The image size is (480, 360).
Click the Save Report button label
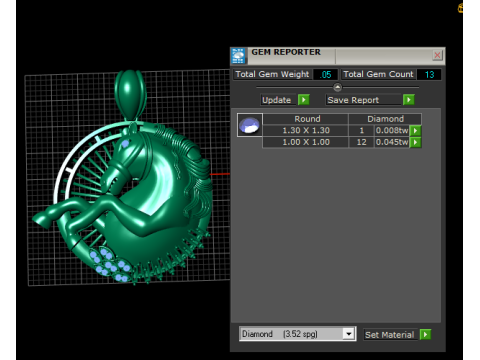click(x=363, y=100)
